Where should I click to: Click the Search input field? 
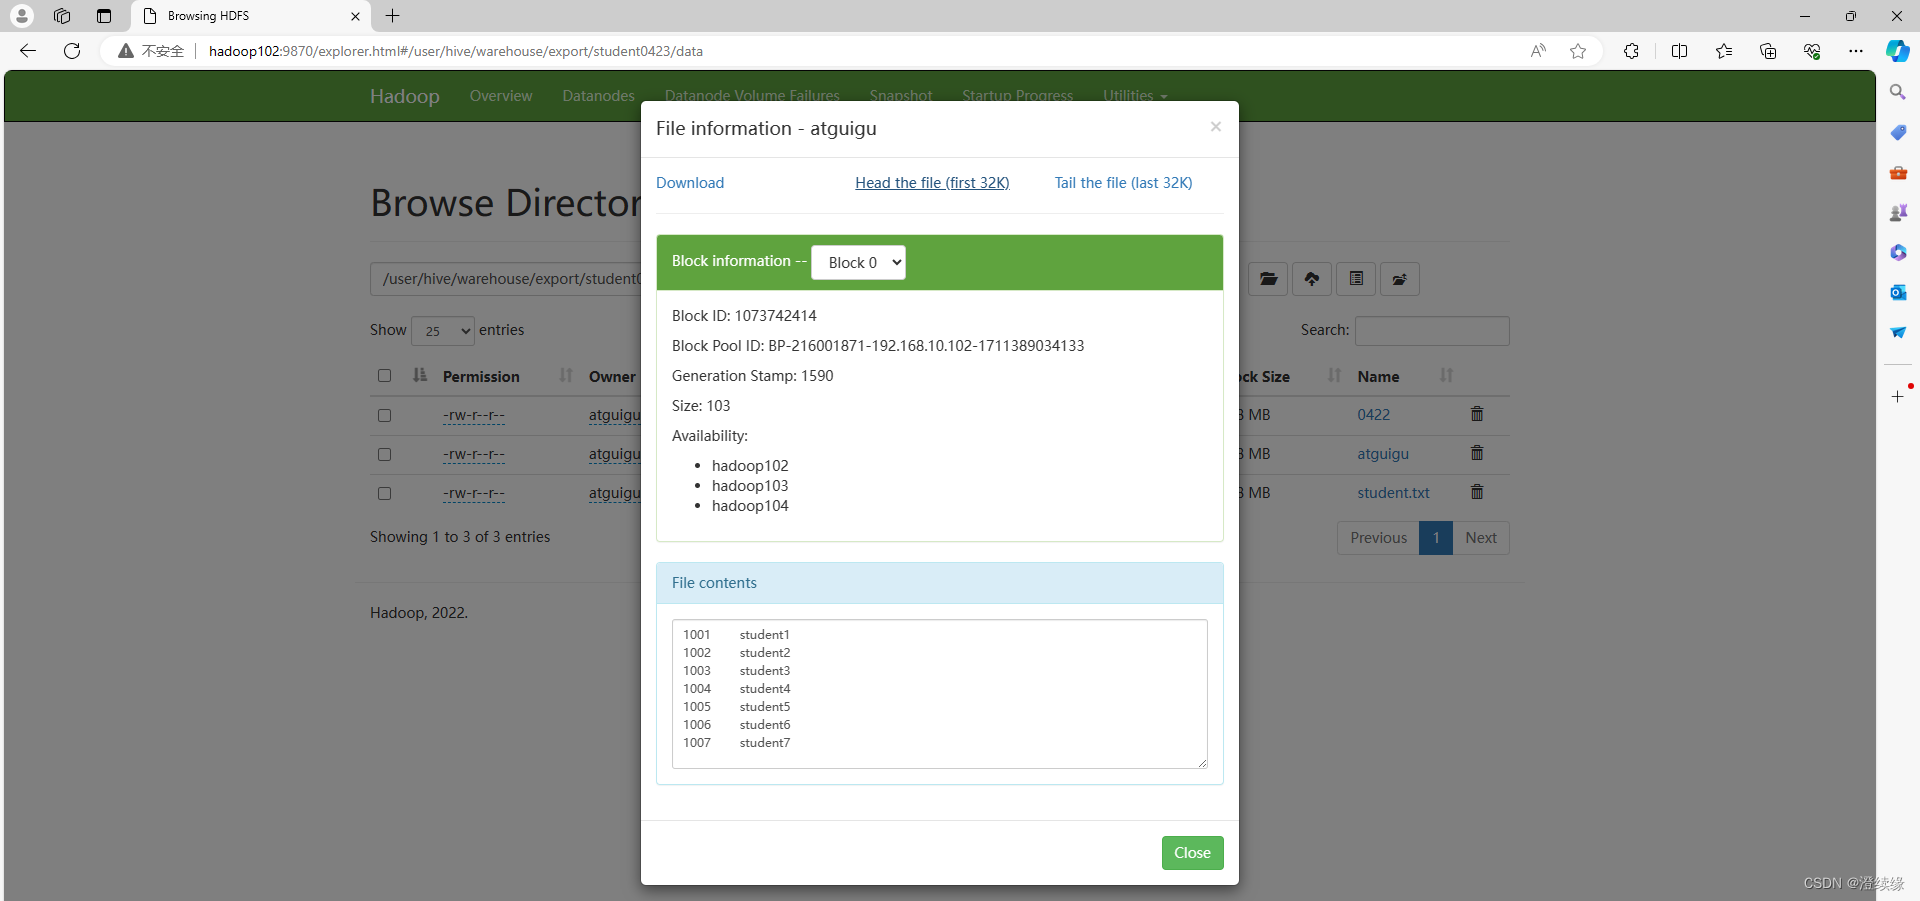tap(1432, 331)
